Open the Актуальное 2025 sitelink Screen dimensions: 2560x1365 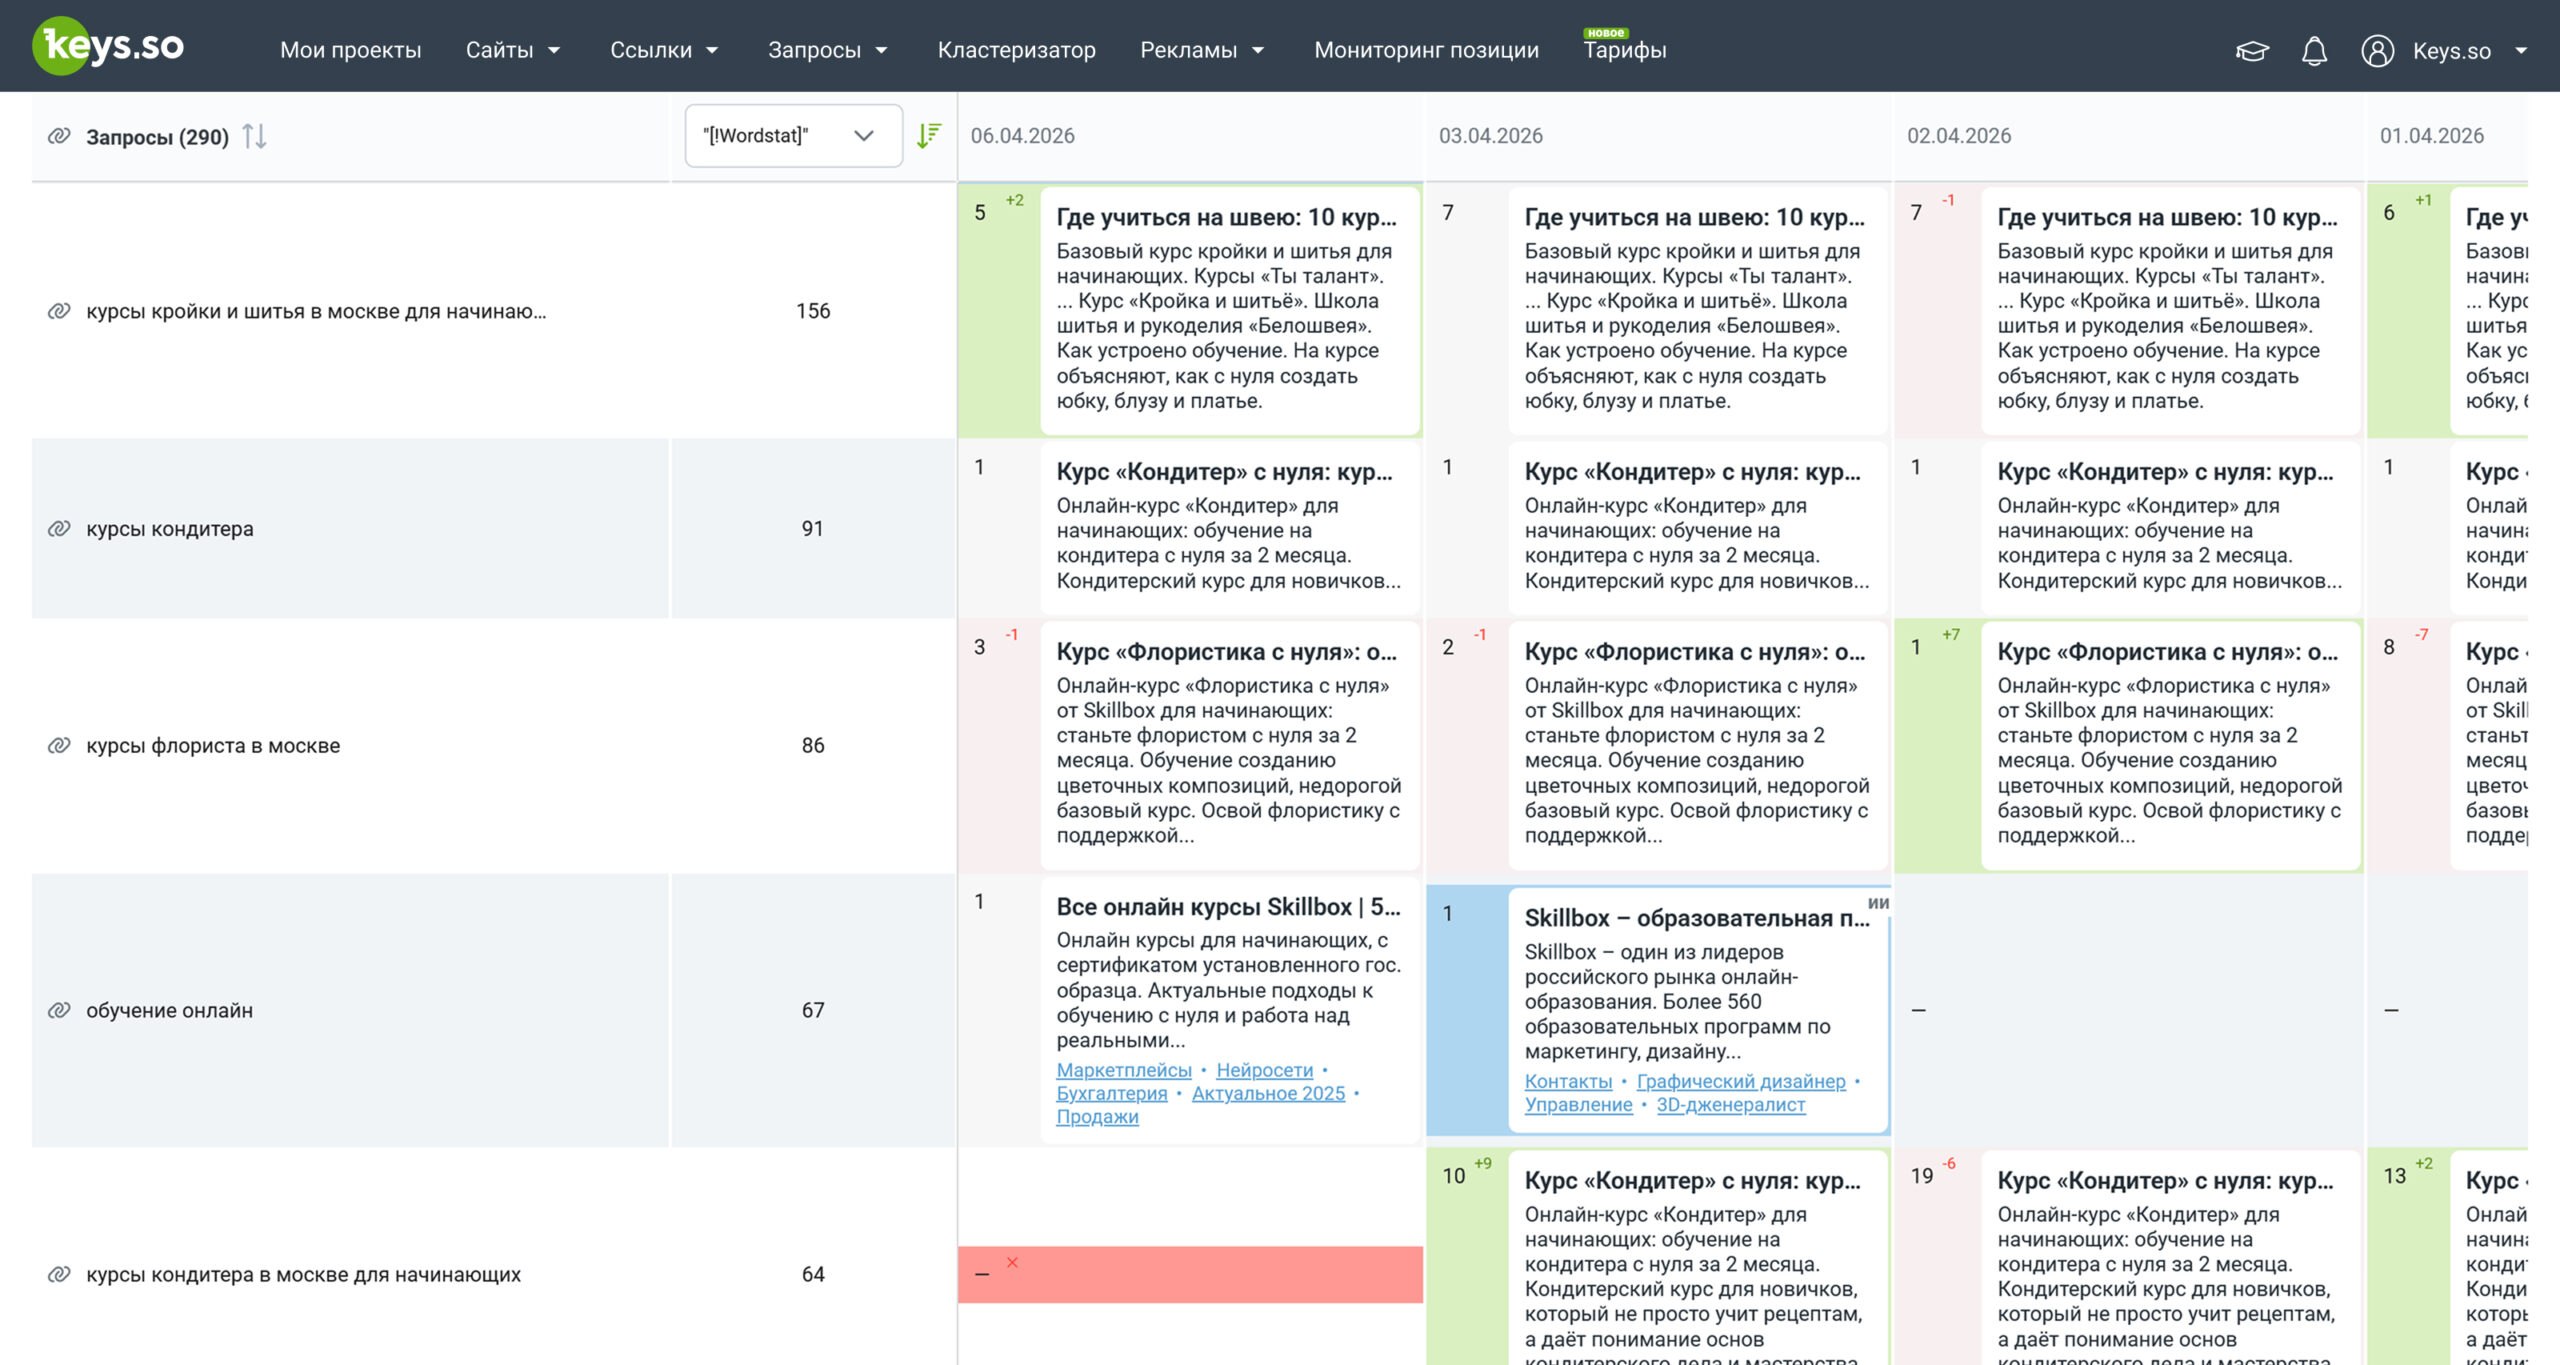point(1268,1093)
